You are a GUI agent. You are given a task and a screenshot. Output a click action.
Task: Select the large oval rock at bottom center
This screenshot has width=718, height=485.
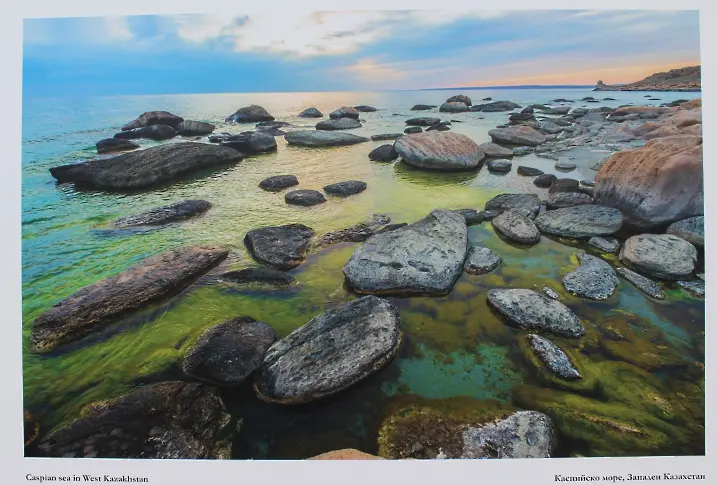[329, 349]
